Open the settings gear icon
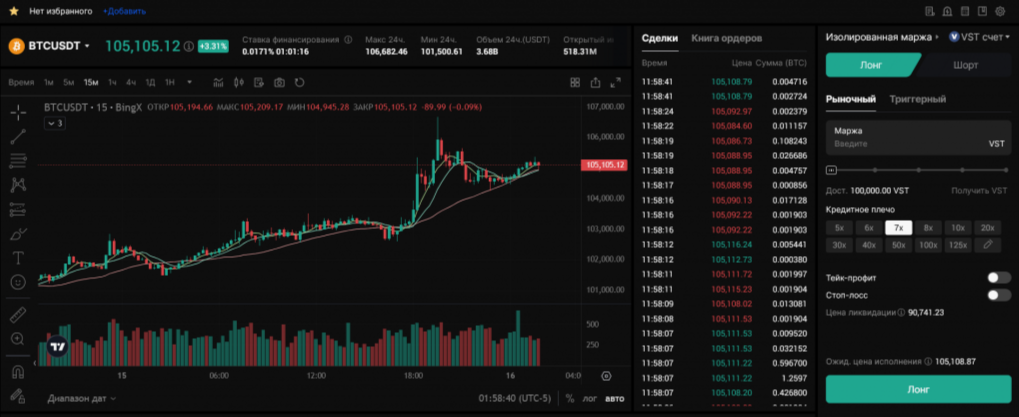Screen dimensions: 1019x417 point(1001,11)
